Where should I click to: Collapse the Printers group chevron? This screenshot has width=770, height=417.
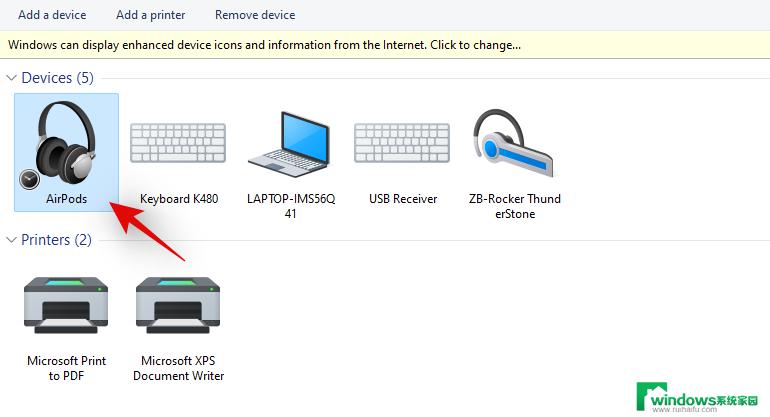(11, 240)
